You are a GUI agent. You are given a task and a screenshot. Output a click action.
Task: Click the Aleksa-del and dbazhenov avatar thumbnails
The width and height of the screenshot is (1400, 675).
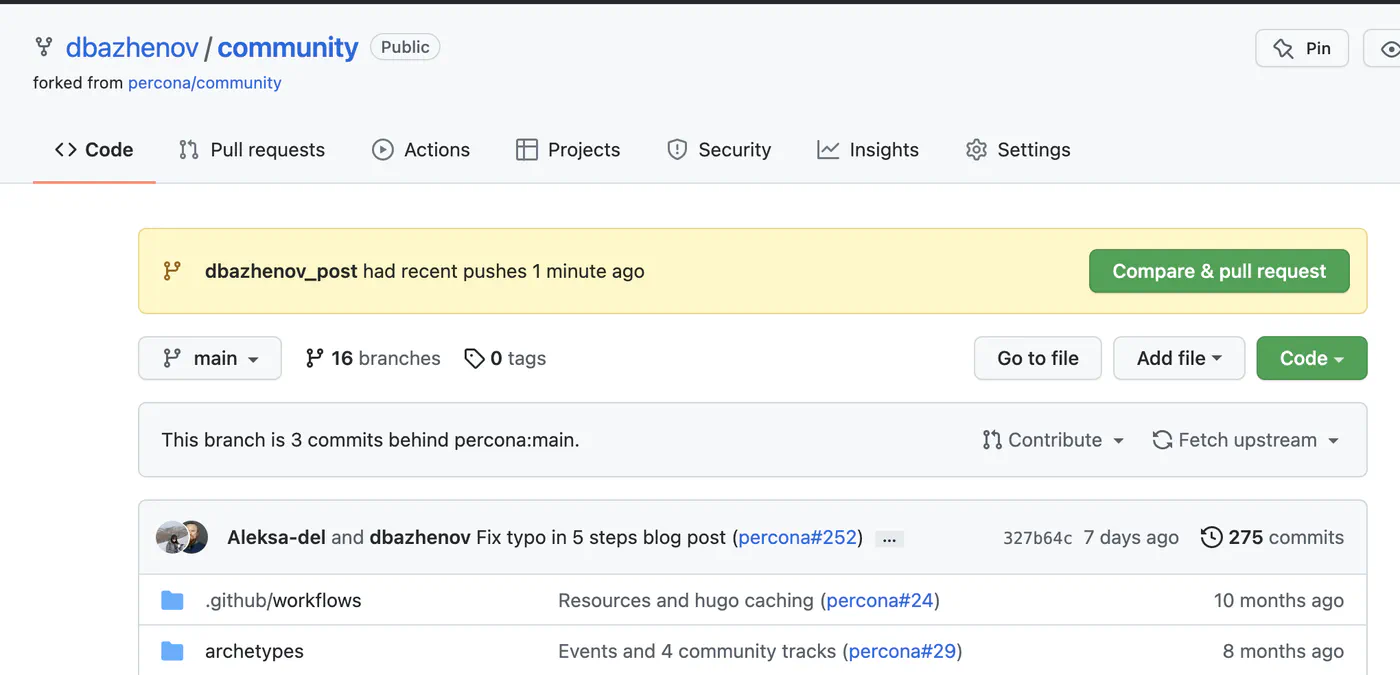[x=182, y=537]
